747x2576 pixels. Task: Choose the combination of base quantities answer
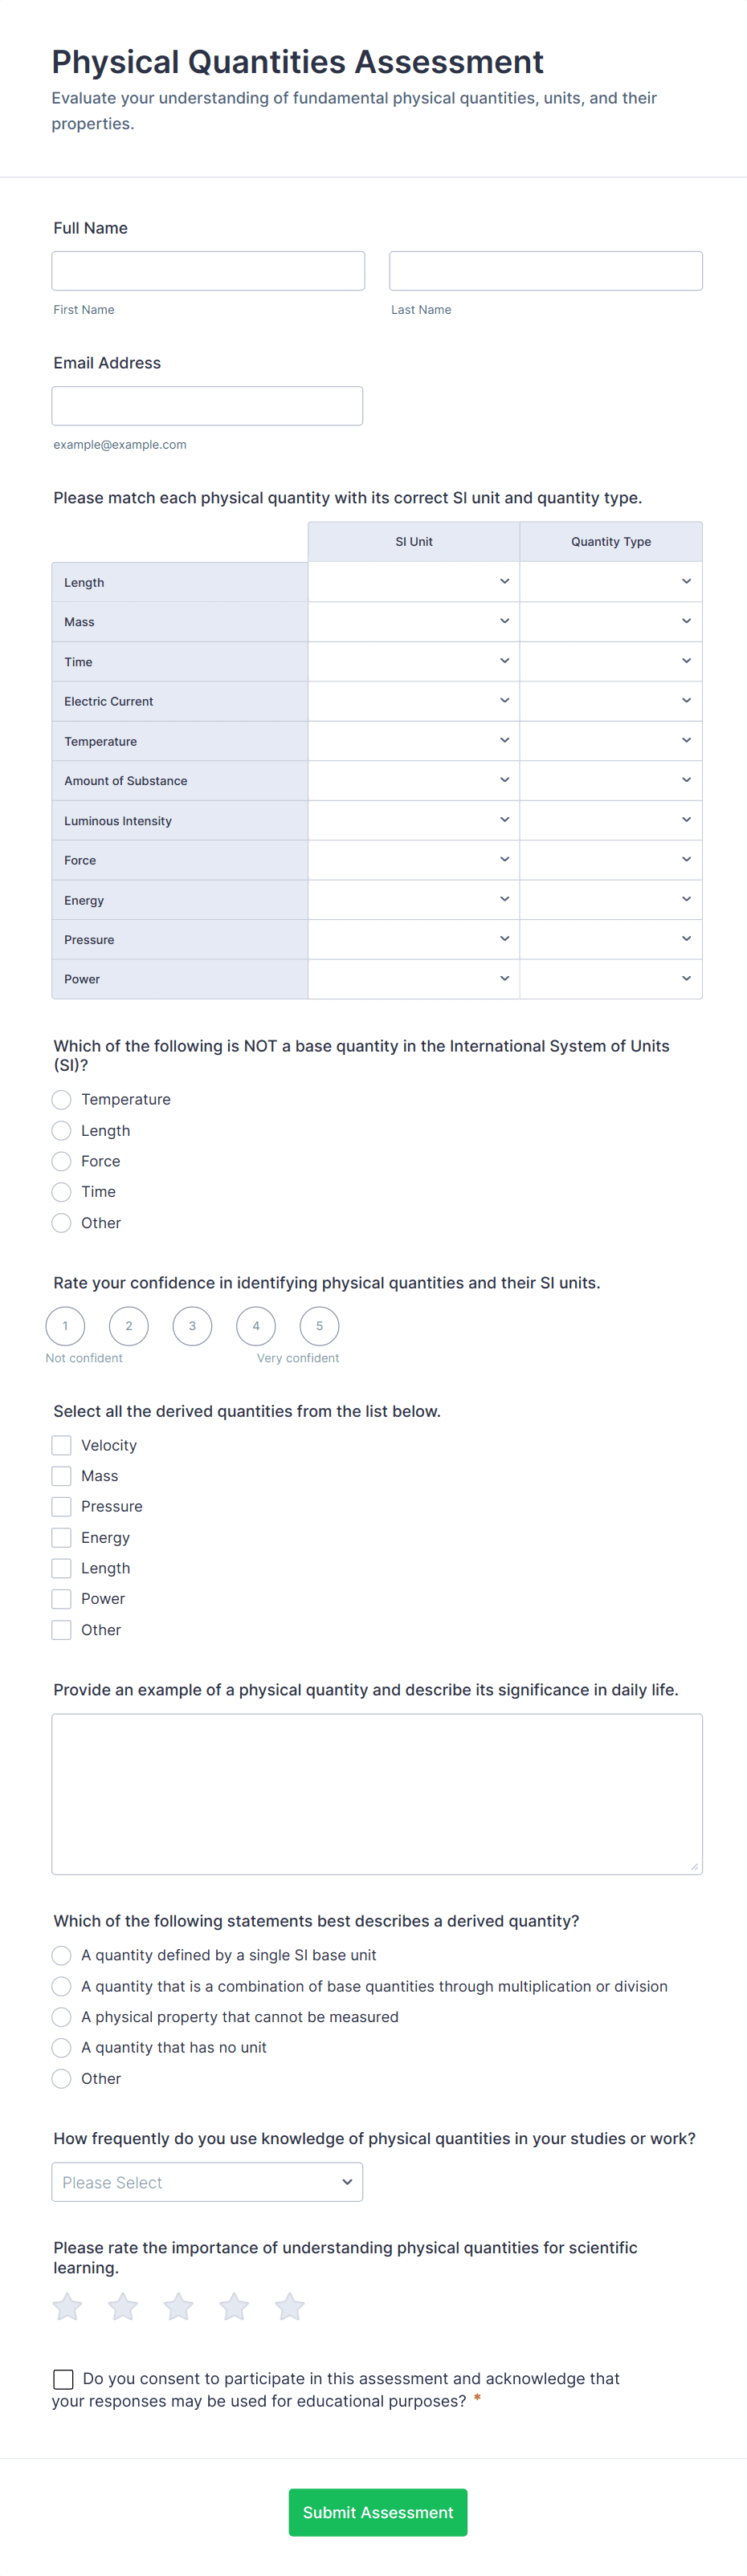61,1986
